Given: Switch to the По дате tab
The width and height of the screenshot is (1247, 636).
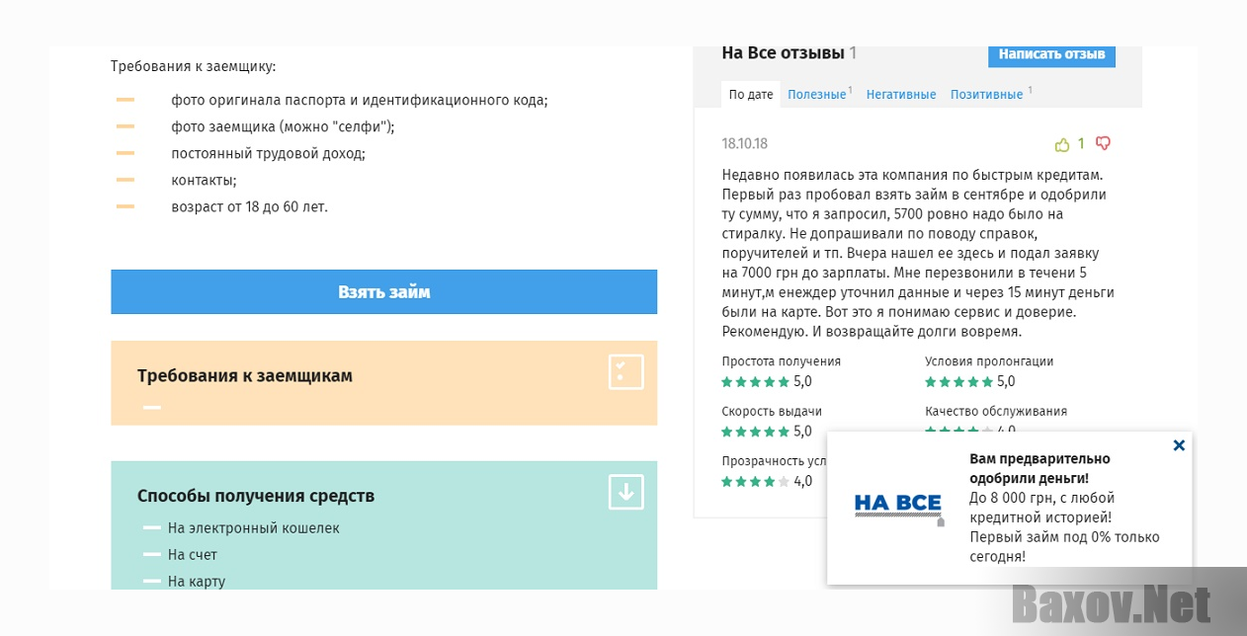Looking at the screenshot, I should coord(751,95).
